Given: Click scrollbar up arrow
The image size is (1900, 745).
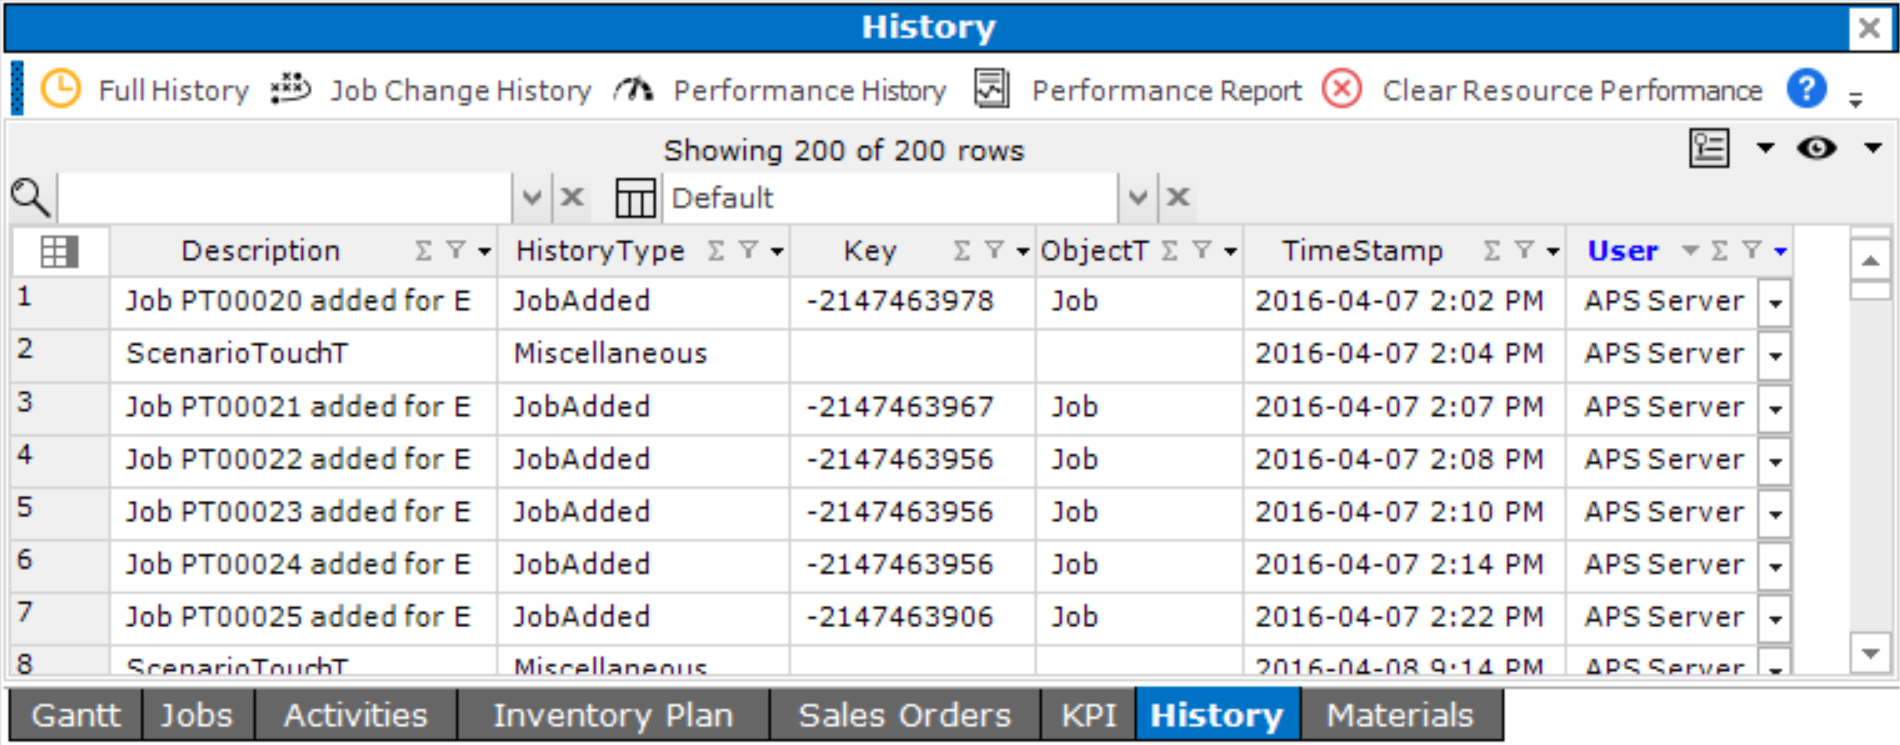Looking at the screenshot, I should tap(1869, 261).
